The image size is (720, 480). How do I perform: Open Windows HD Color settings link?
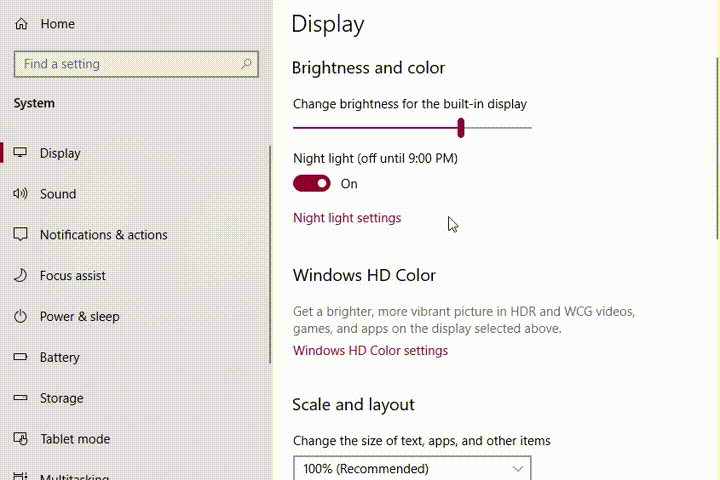click(371, 350)
